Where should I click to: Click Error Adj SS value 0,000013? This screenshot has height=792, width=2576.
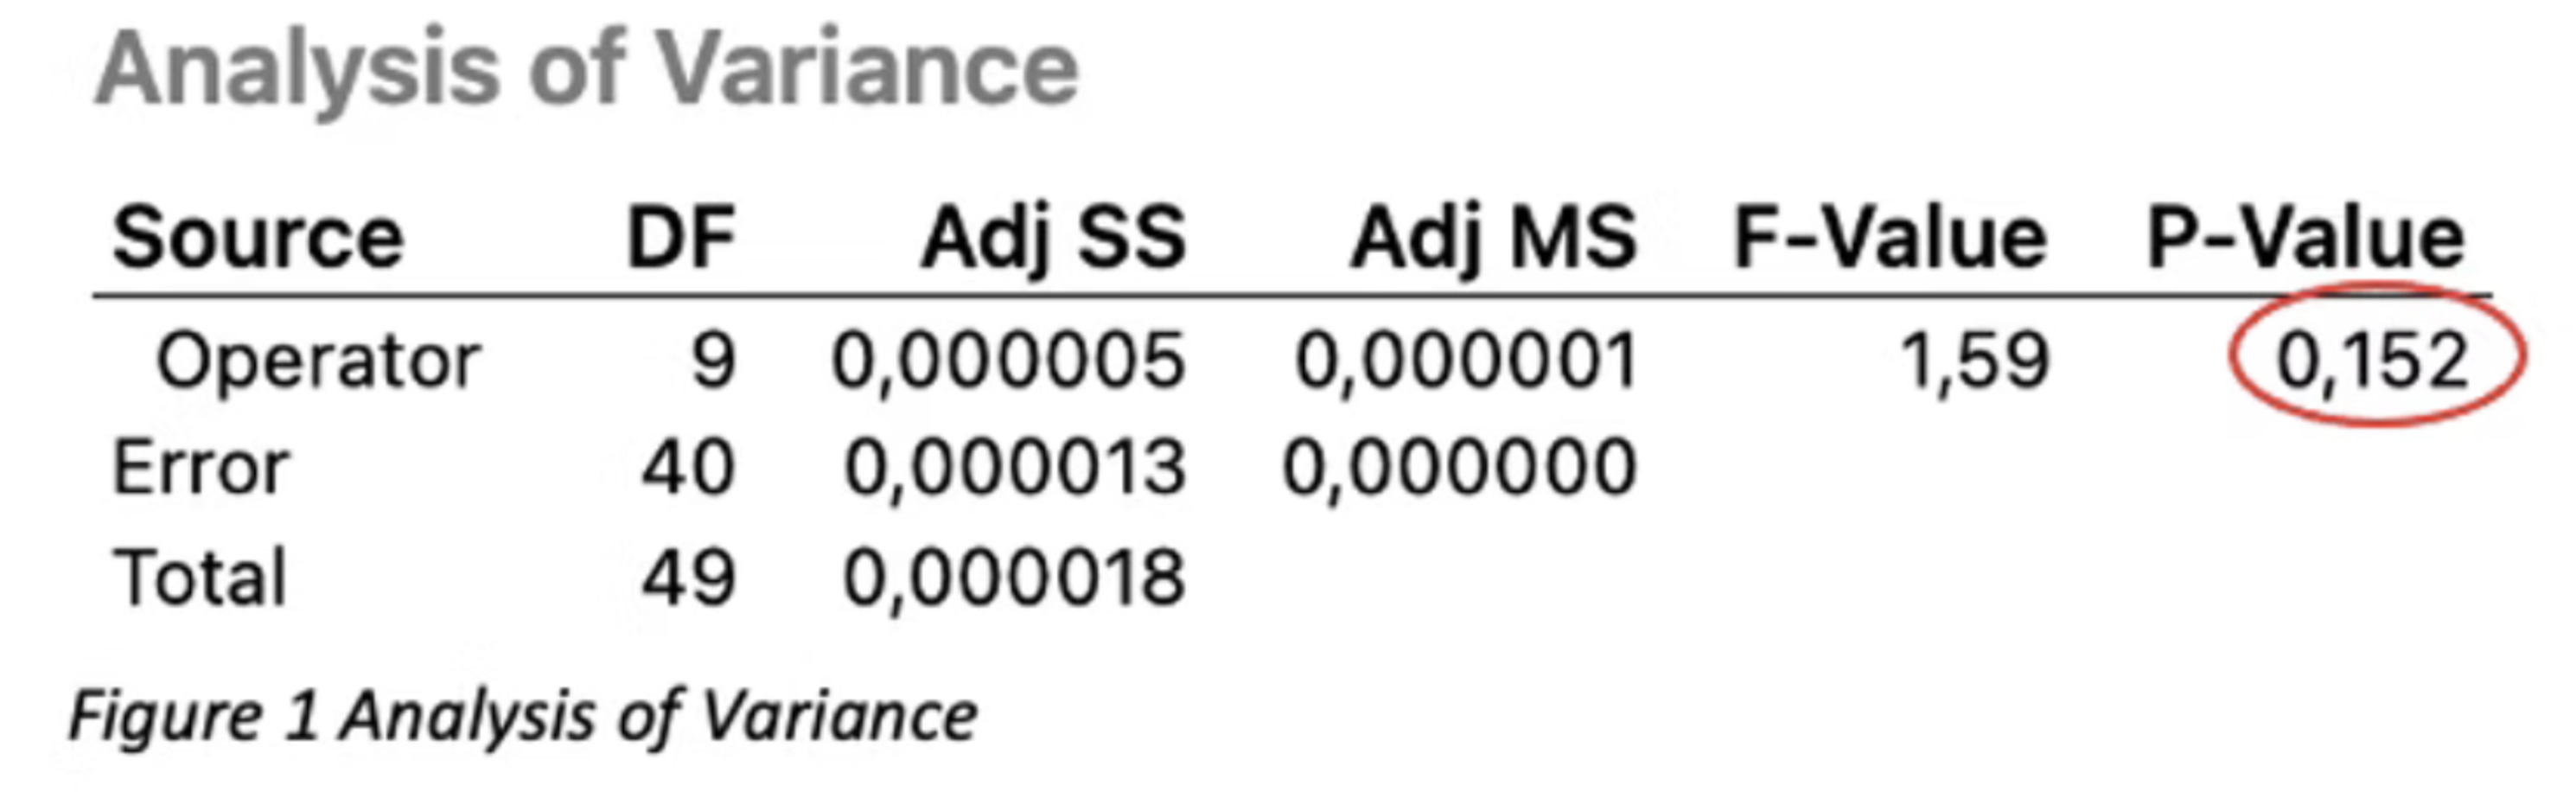point(1015,468)
